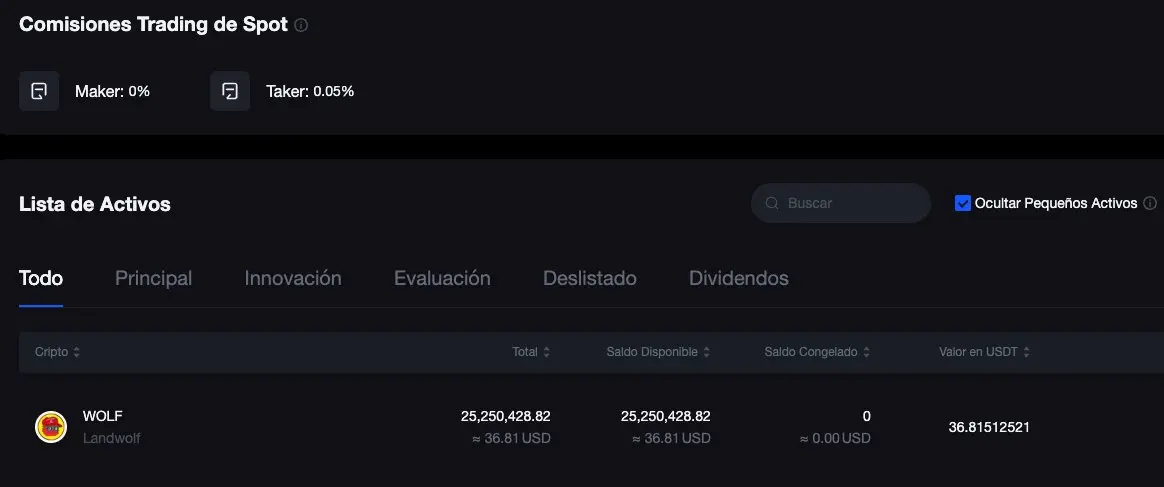Select the Todo tab
Image resolution: width=1164 pixels, height=487 pixels.
point(41,278)
